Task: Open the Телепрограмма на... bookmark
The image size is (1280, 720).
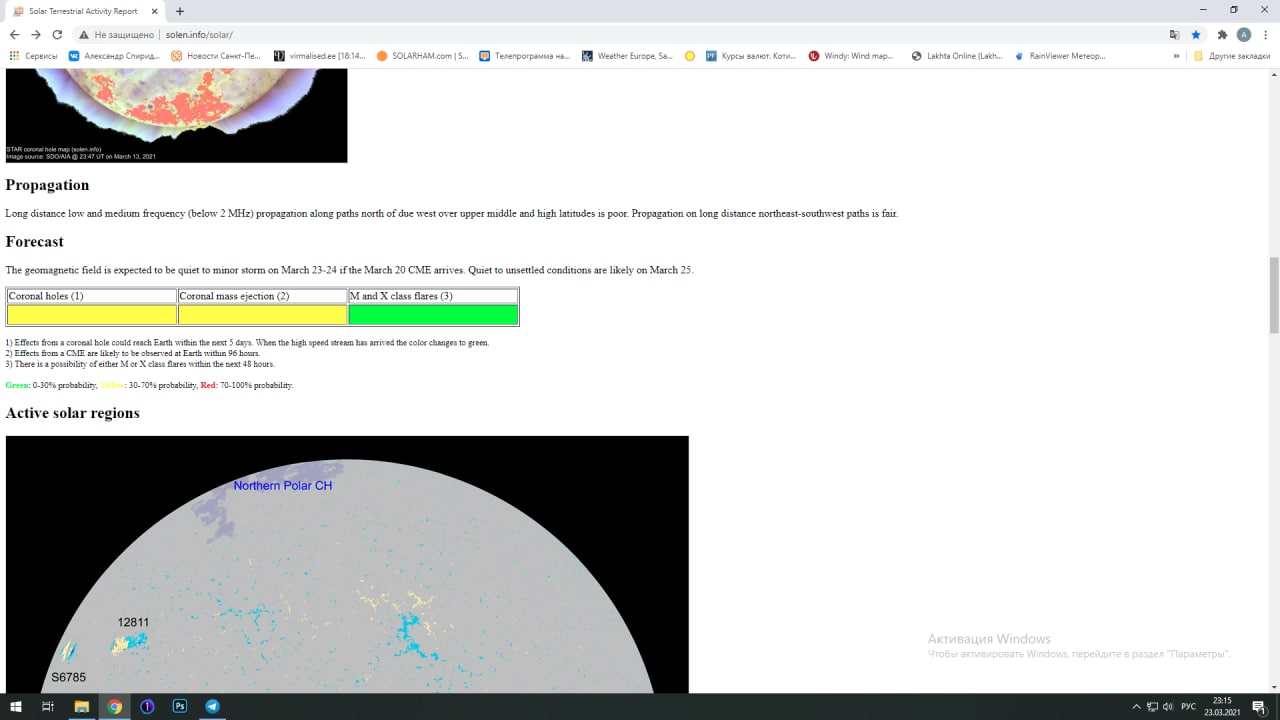Action: (x=525, y=56)
